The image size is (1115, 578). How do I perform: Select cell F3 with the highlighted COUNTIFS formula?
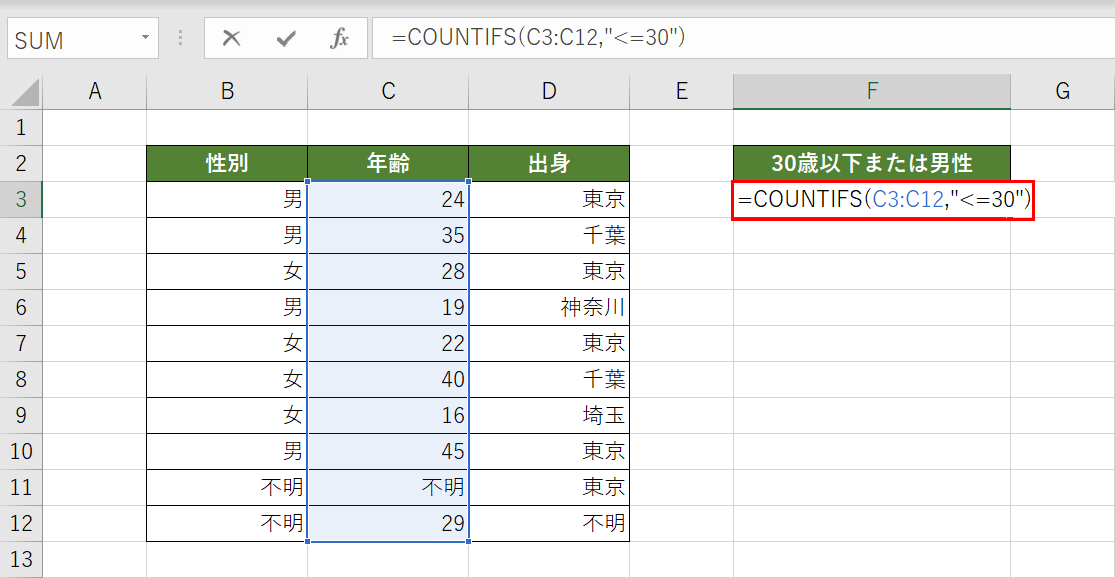[x=871, y=199]
